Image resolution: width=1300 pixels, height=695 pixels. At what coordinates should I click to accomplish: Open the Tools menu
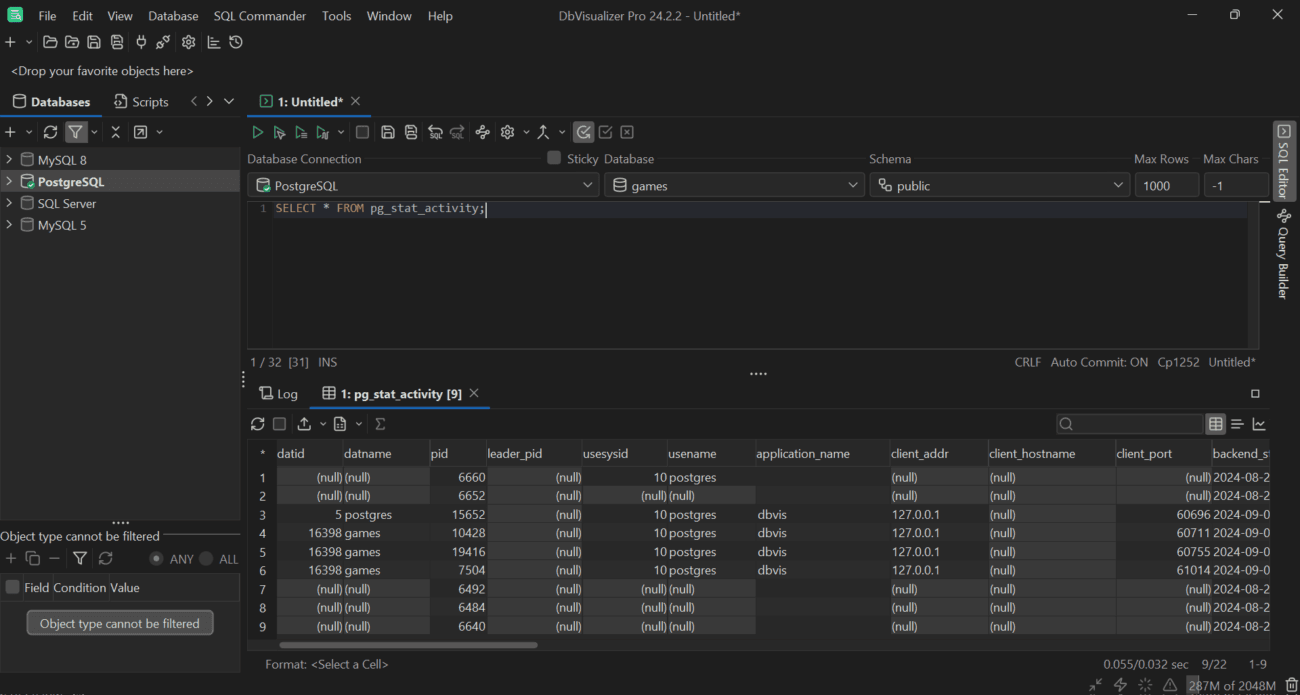[x=336, y=16]
